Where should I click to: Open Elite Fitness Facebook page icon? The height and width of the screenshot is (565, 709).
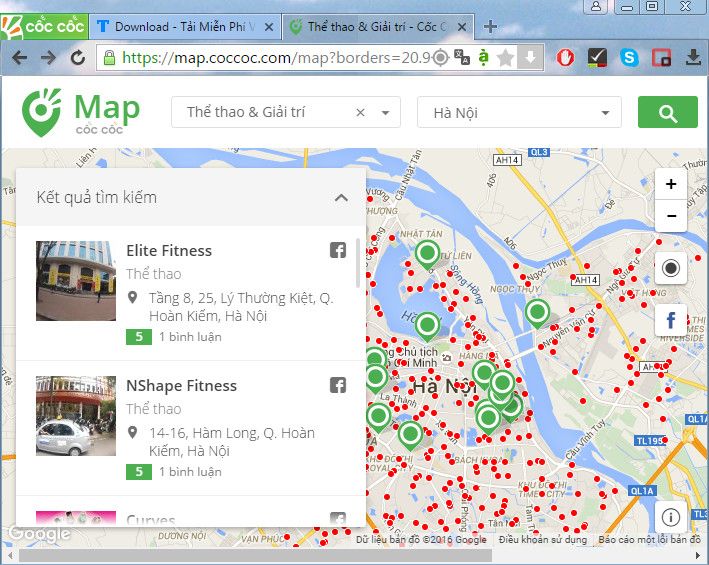[338, 250]
